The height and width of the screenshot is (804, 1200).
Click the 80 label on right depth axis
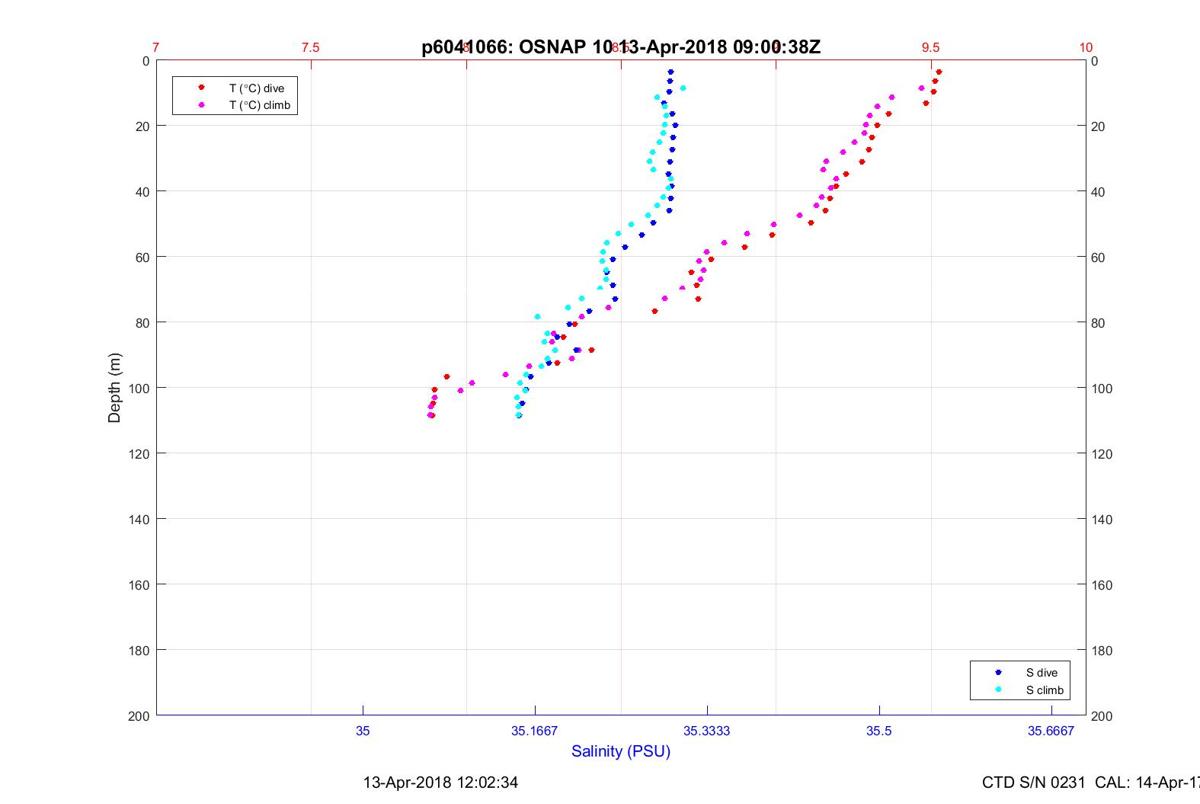pyautogui.click(x=1098, y=323)
